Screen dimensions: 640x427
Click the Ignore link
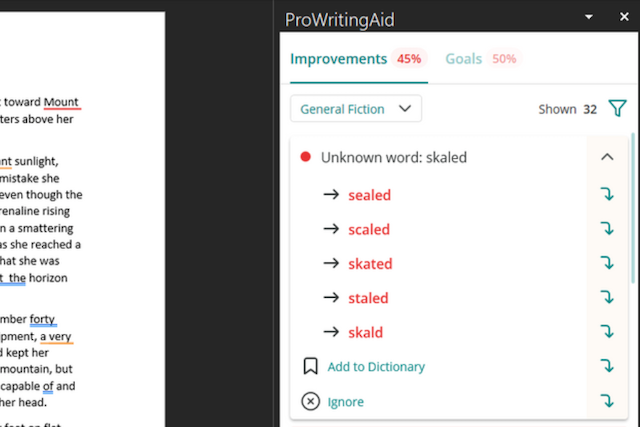(345, 402)
